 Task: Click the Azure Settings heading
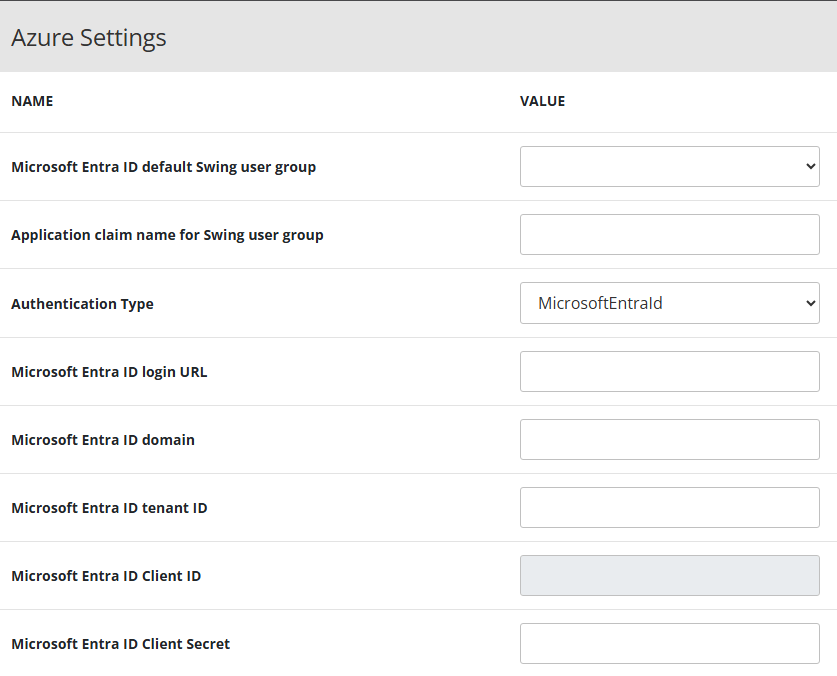click(89, 38)
